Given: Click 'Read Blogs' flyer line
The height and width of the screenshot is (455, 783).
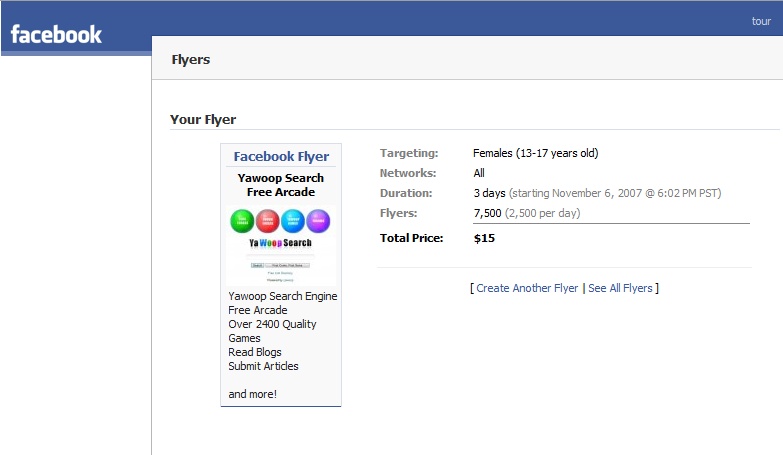Looking at the screenshot, I should (255, 352).
